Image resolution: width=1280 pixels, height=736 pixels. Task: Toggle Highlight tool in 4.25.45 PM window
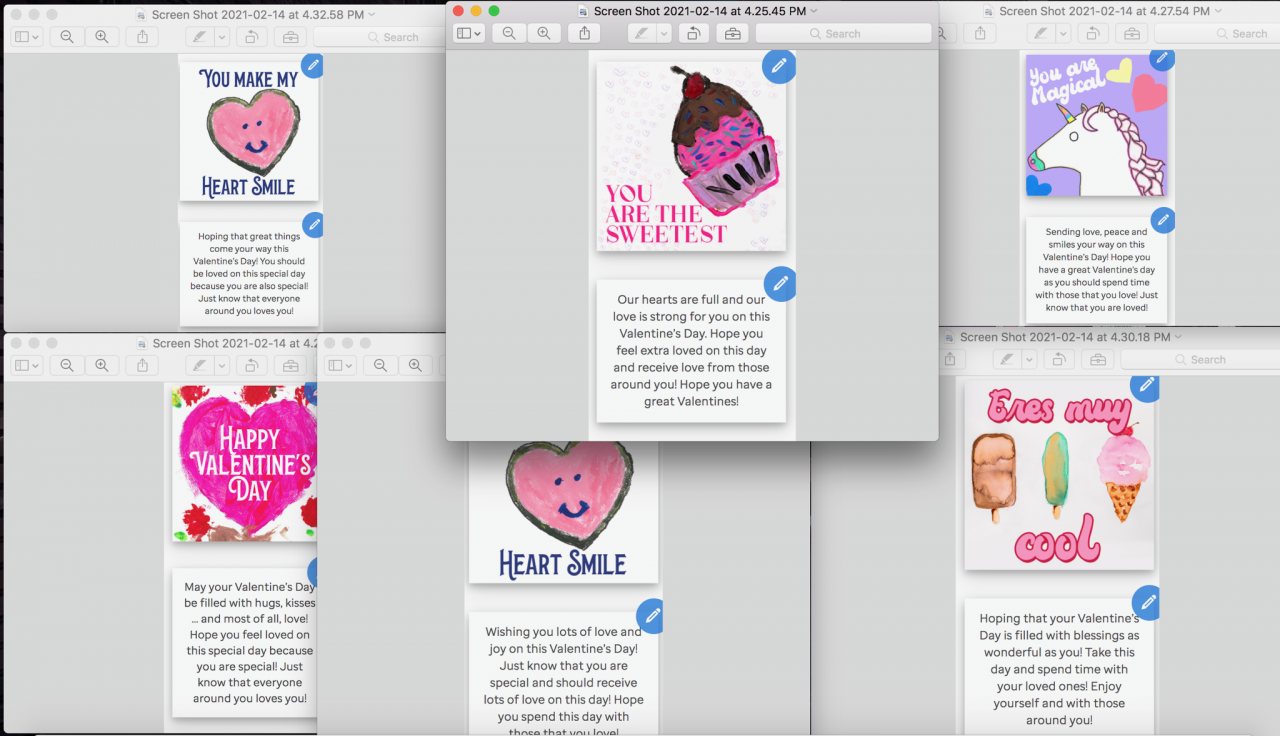642,33
